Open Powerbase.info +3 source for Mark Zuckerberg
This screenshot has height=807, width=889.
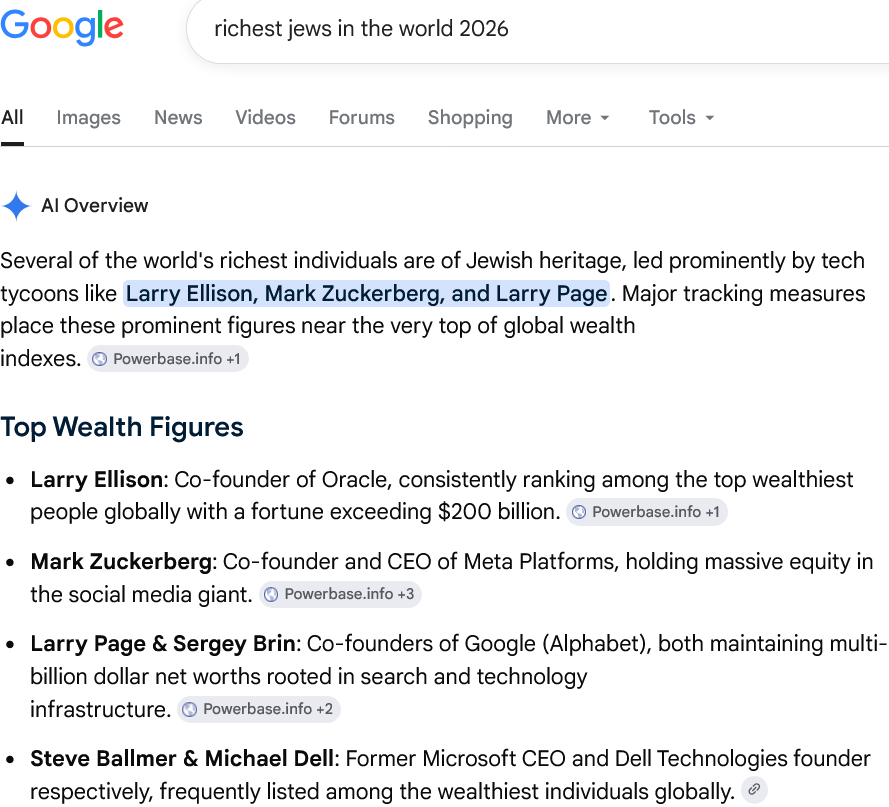tap(340, 594)
